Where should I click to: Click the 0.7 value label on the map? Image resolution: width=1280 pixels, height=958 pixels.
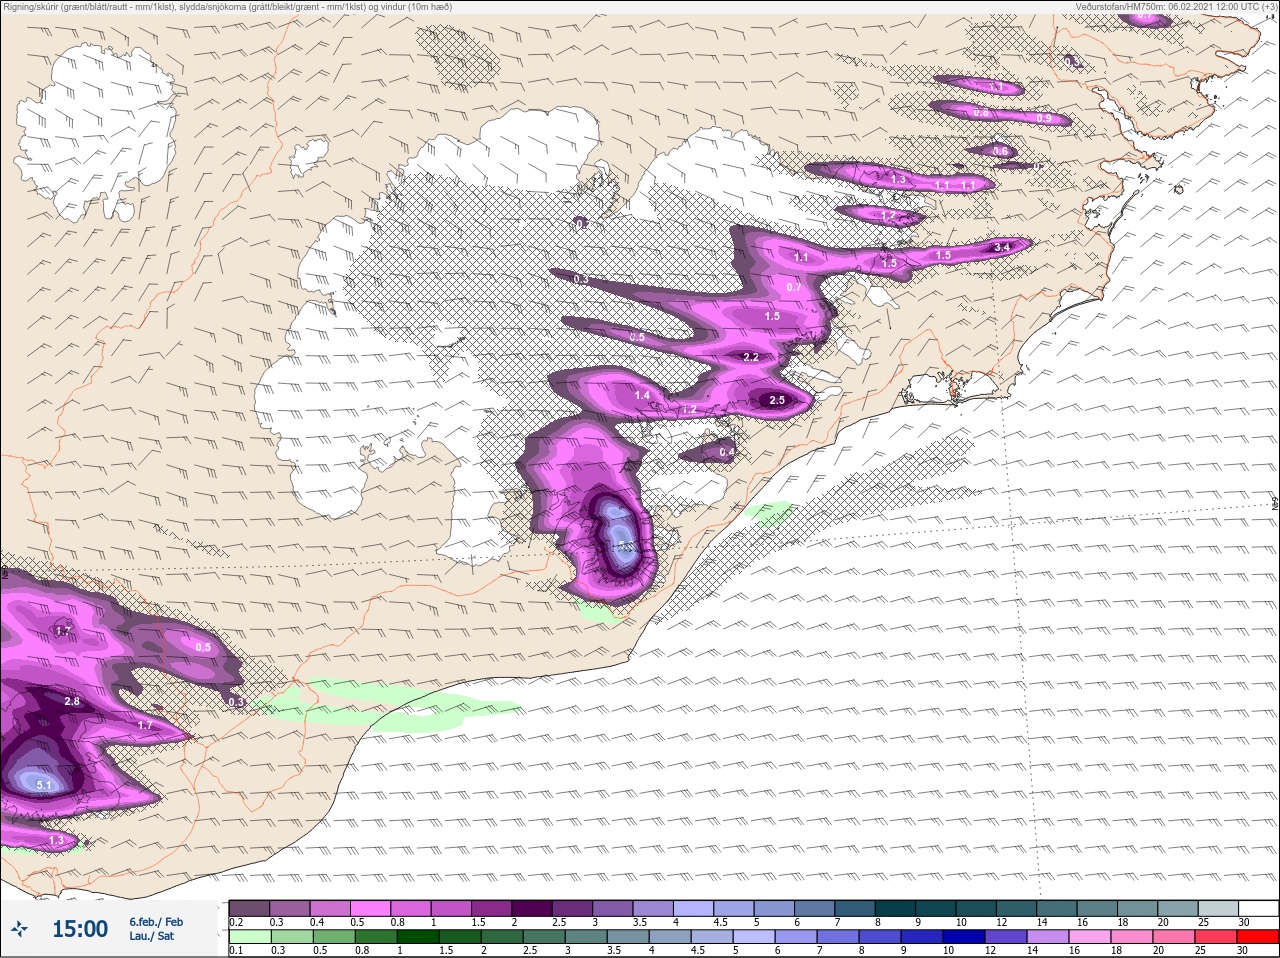click(x=794, y=288)
